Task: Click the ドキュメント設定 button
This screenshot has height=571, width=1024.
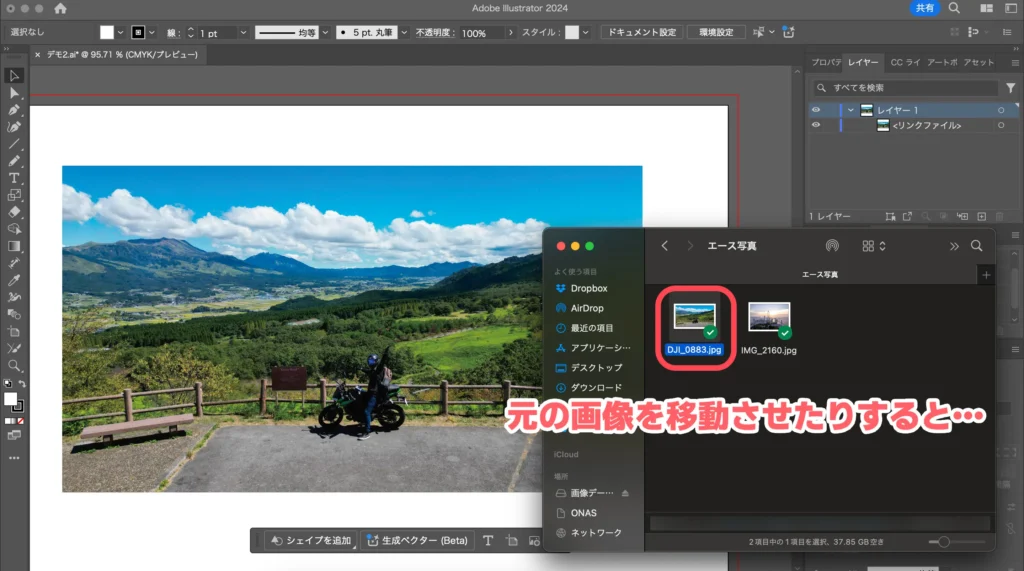Action: 642,32
